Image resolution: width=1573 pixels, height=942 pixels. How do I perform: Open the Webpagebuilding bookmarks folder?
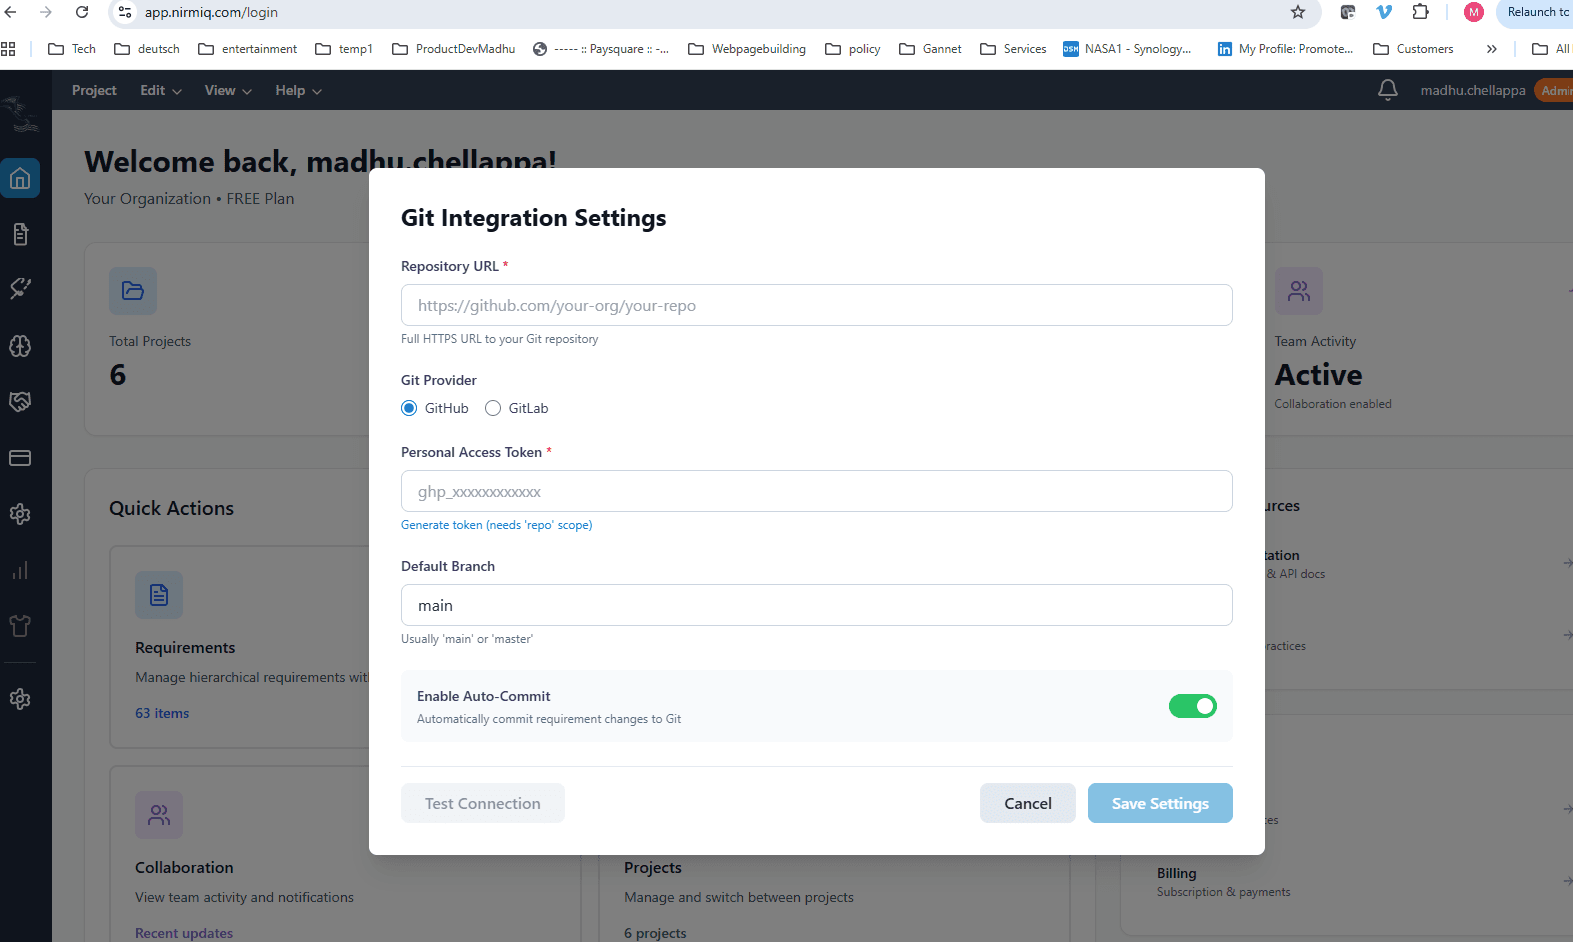(747, 49)
